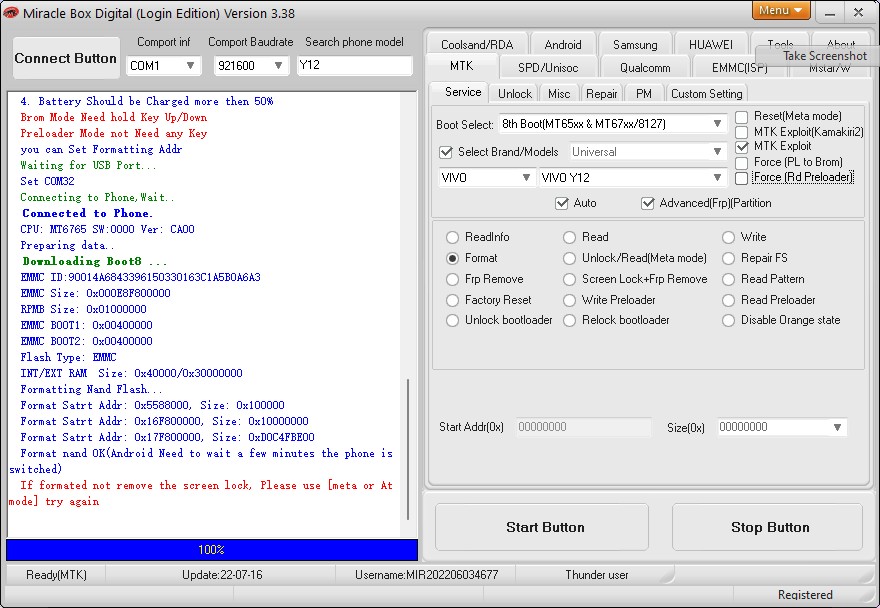Open the Service sub-tab

462,92
